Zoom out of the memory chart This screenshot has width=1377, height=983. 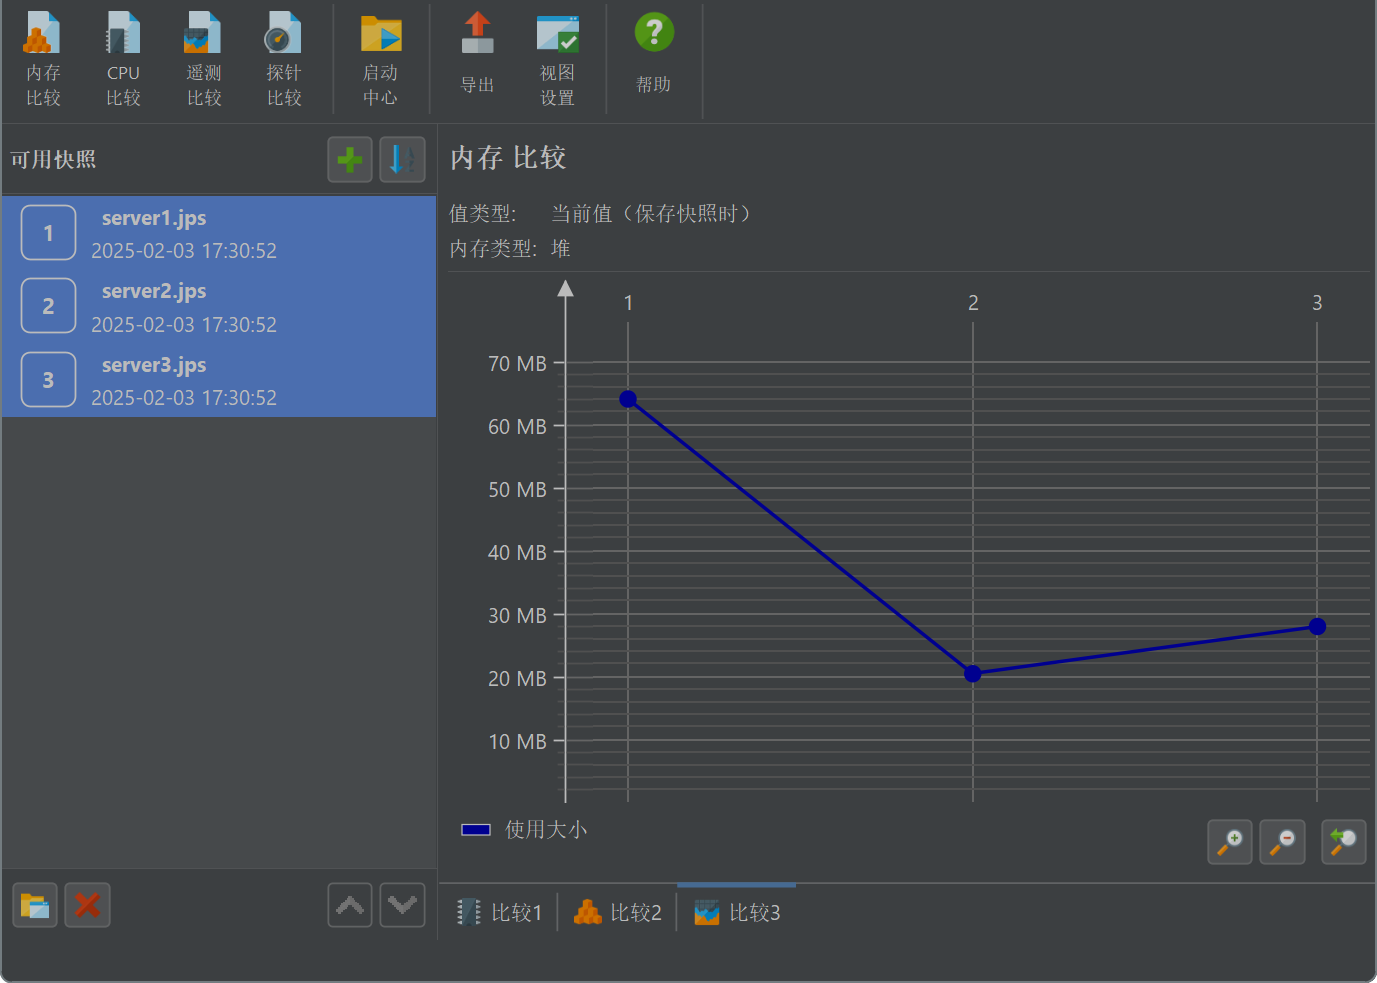pyautogui.click(x=1282, y=842)
